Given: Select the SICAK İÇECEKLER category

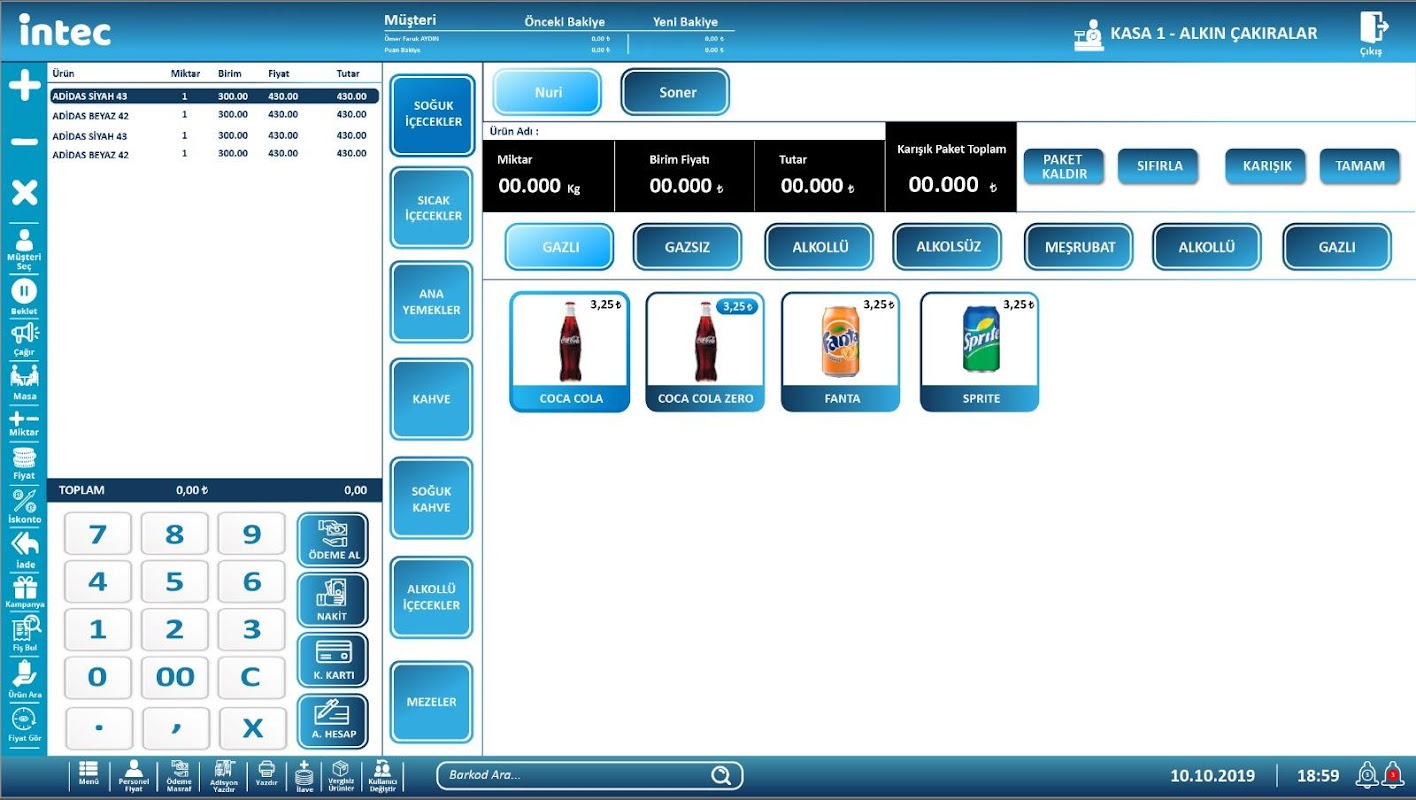Looking at the screenshot, I should click(432, 208).
